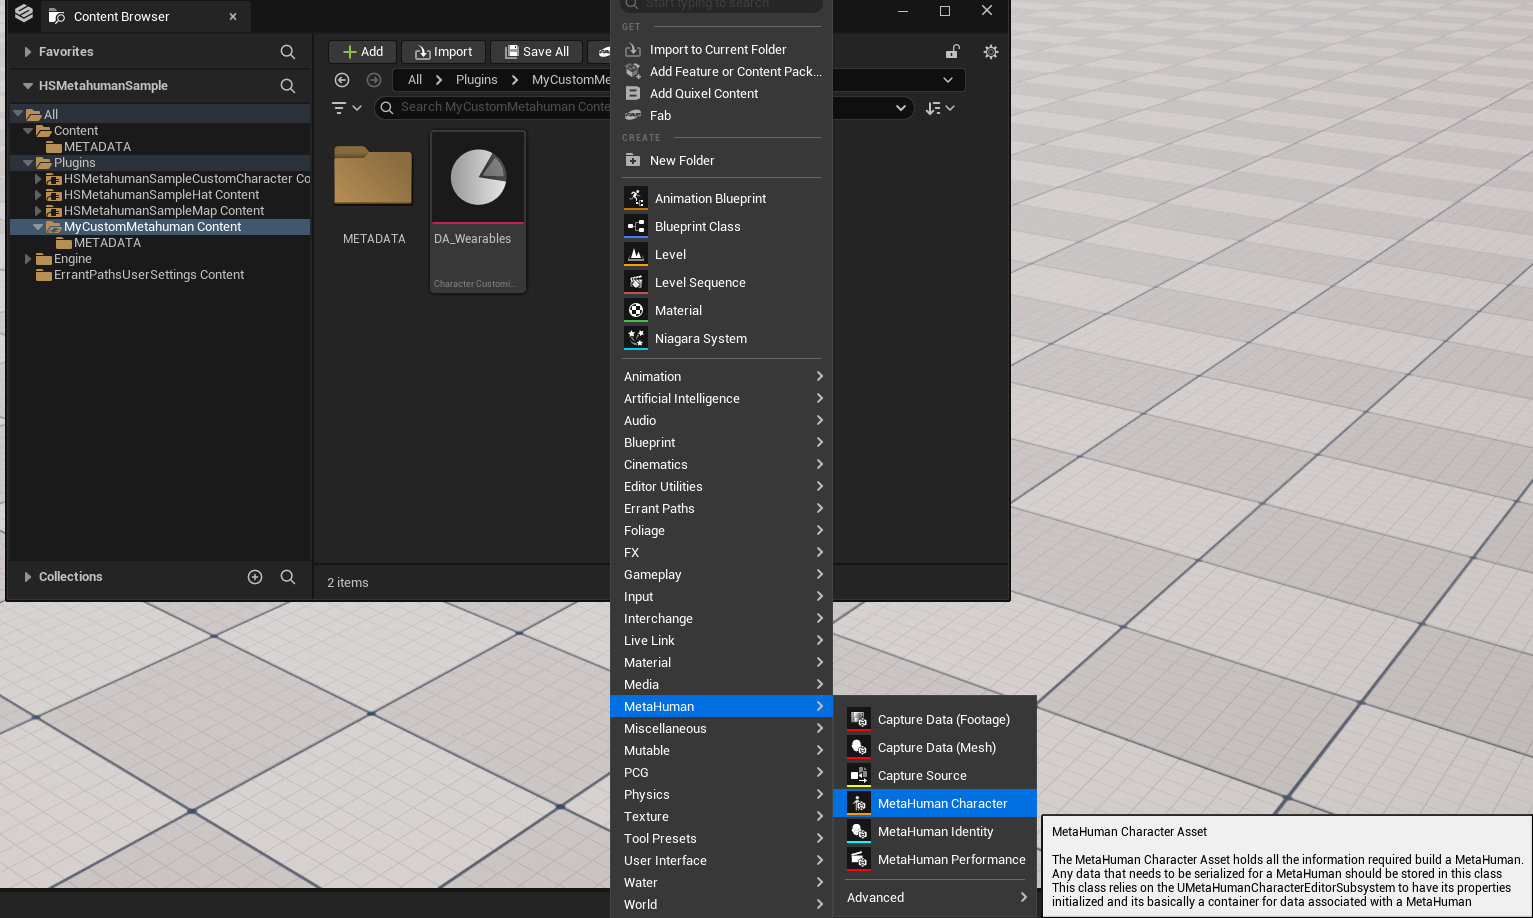1533x918 pixels.
Task: Click the Capture Source icon
Action: click(x=859, y=775)
